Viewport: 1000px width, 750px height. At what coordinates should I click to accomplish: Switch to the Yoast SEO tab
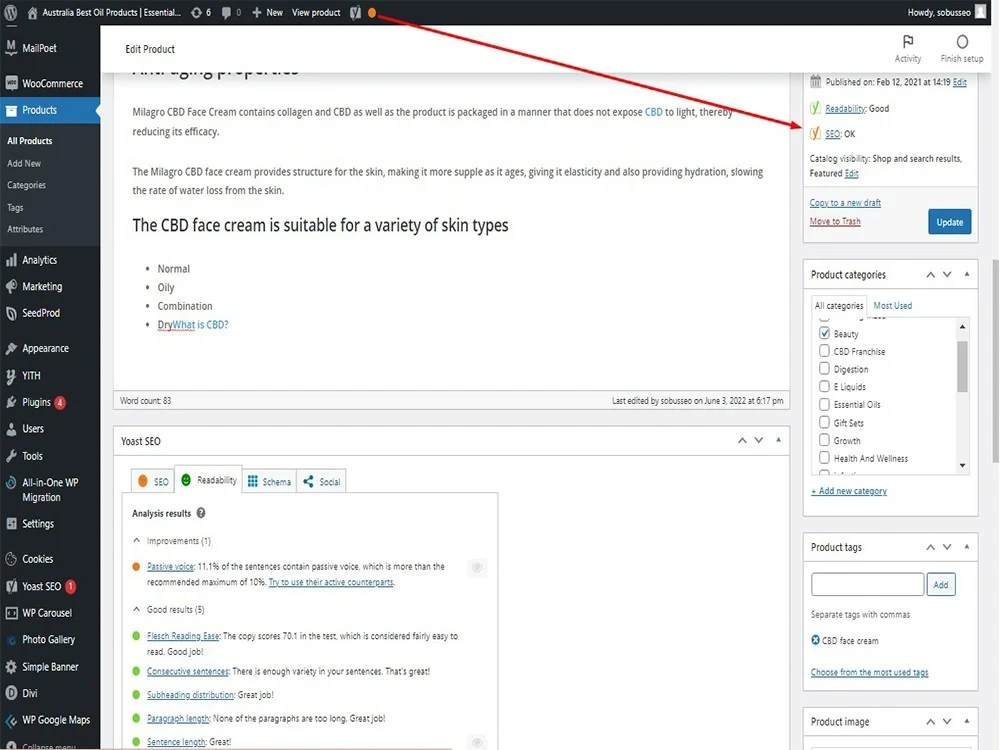coord(154,482)
